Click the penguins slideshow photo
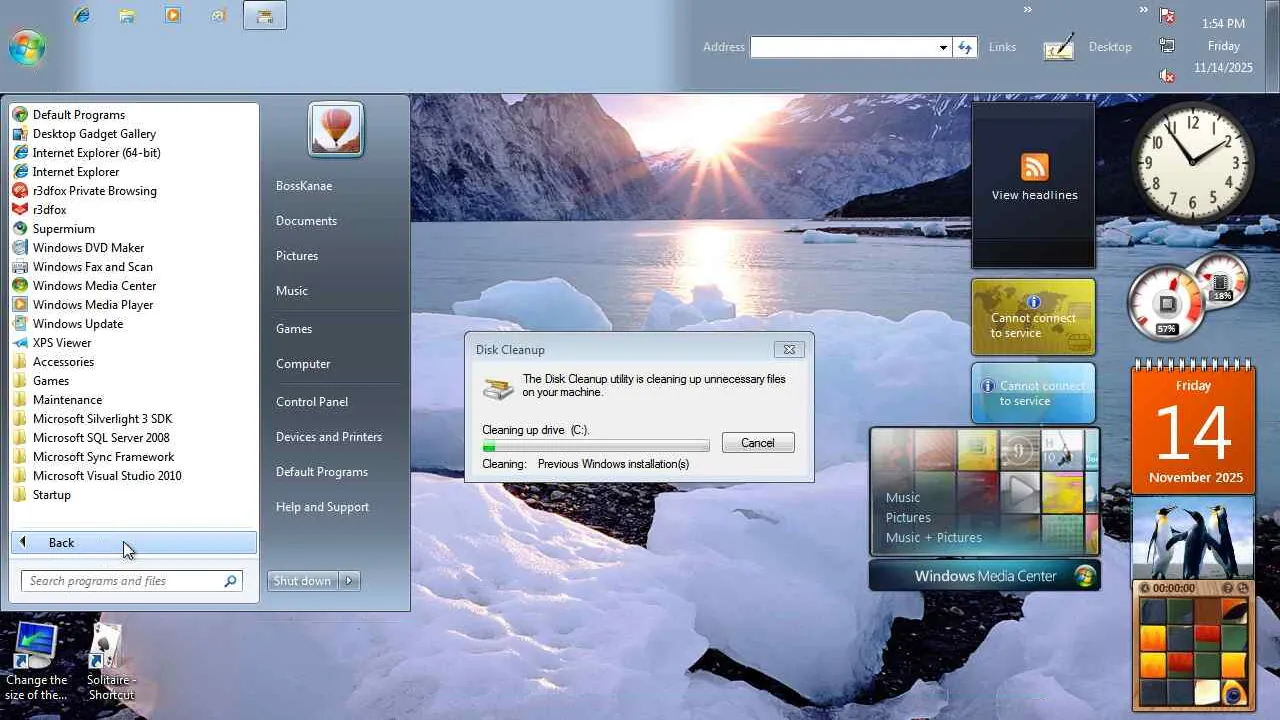Viewport: 1280px width, 720px height. click(x=1193, y=537)
